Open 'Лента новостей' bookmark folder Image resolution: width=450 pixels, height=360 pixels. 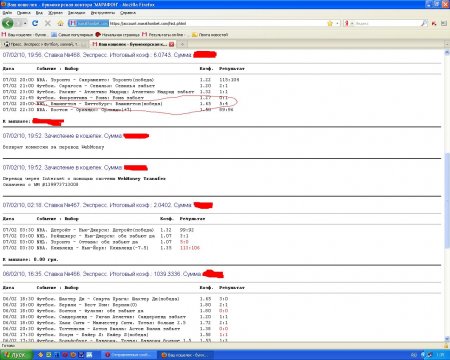pos(210,34)
